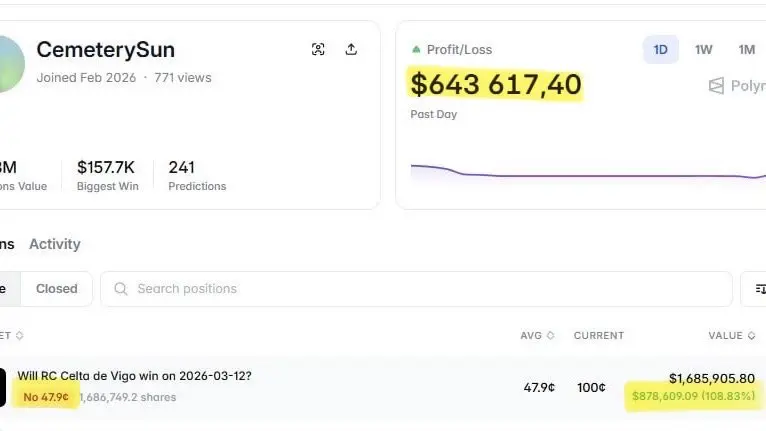766x431 pixels.
Task: Sort by VALUE column
Action: [732, 336]
